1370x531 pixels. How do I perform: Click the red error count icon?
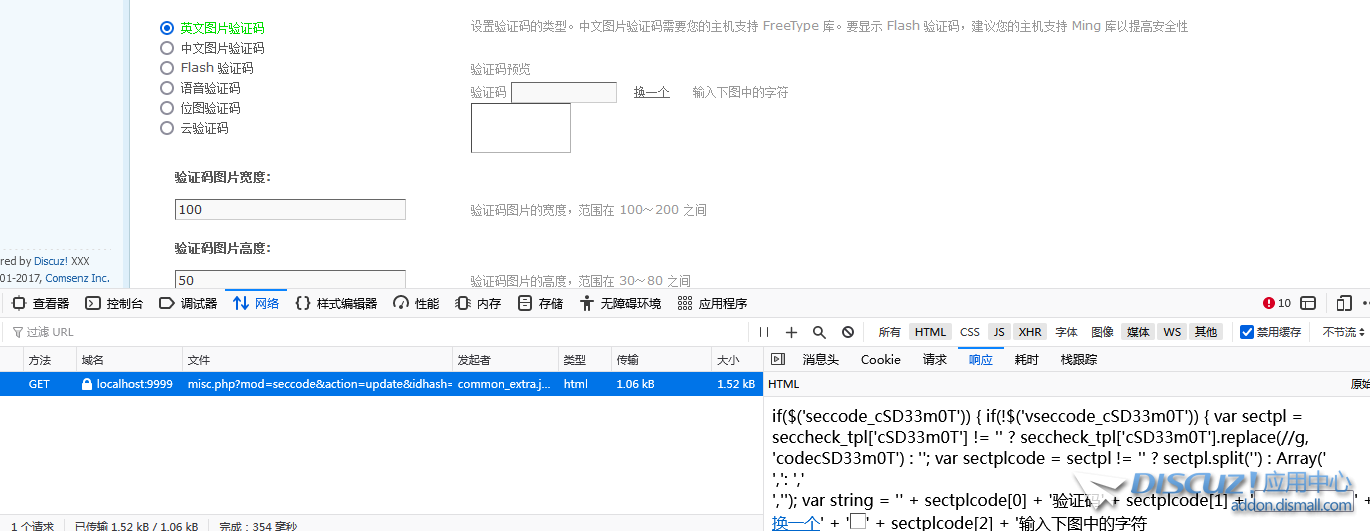coord(1276,303)
